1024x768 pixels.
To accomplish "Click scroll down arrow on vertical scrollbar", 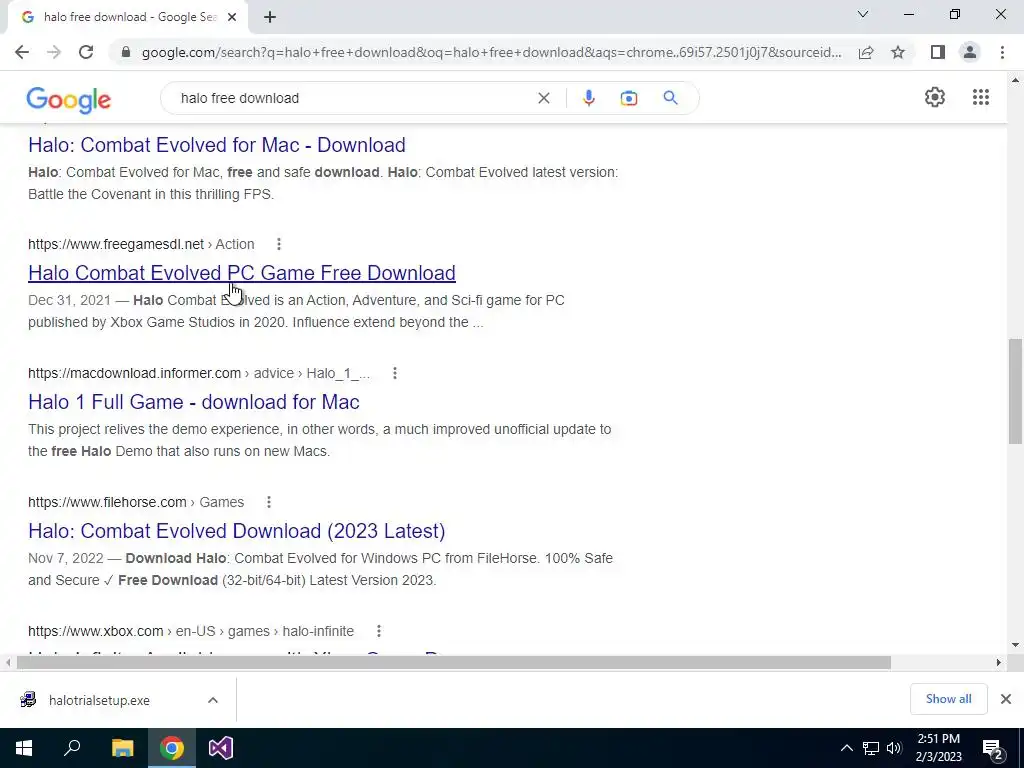I will click(x=1015, y=645).
